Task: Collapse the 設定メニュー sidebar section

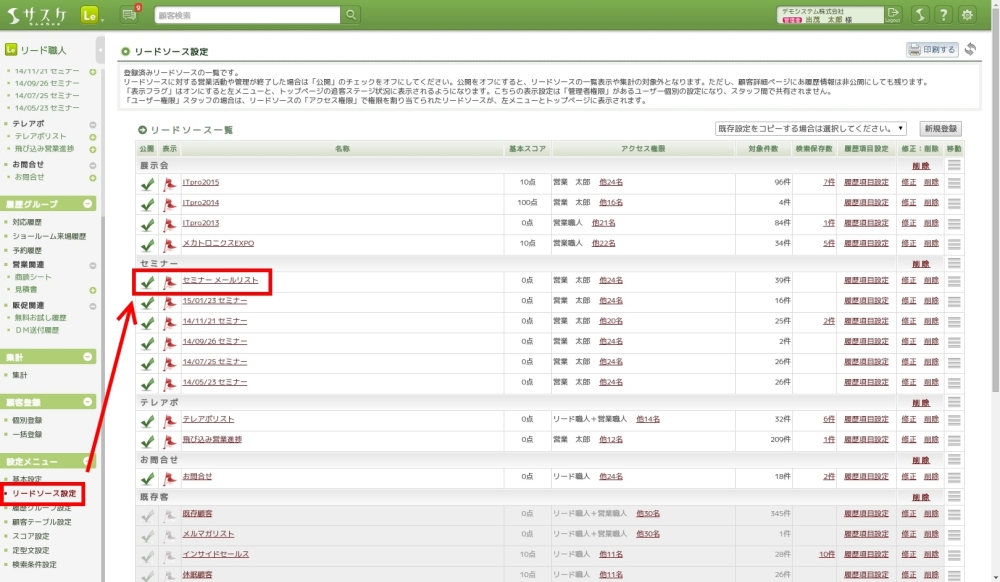Action: 89,462
